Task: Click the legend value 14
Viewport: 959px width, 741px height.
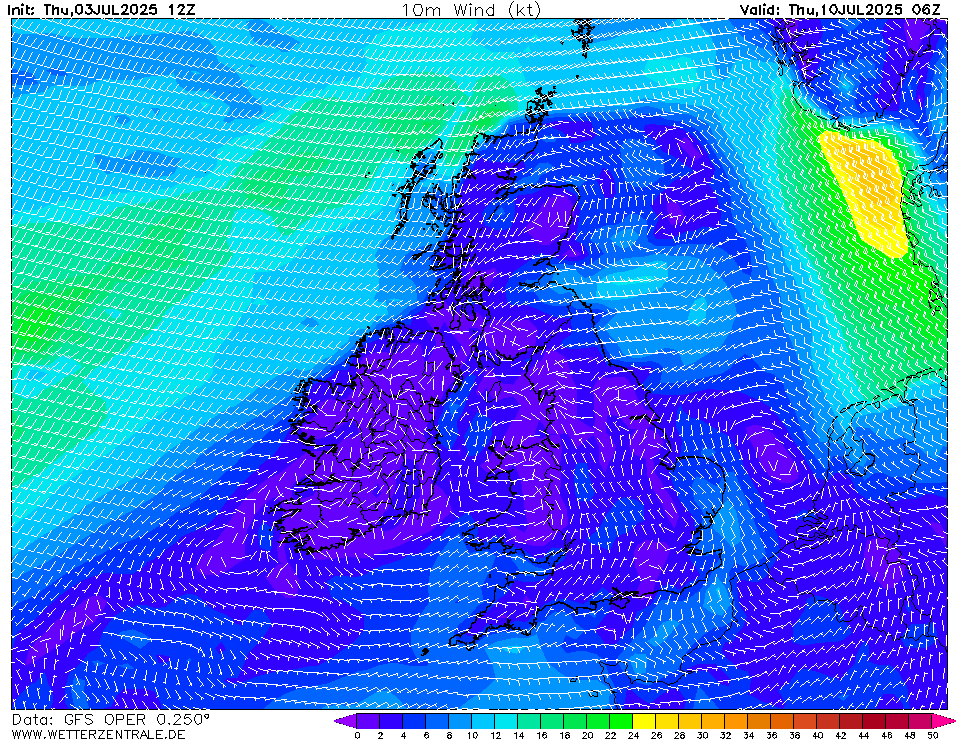Action: 518,735
